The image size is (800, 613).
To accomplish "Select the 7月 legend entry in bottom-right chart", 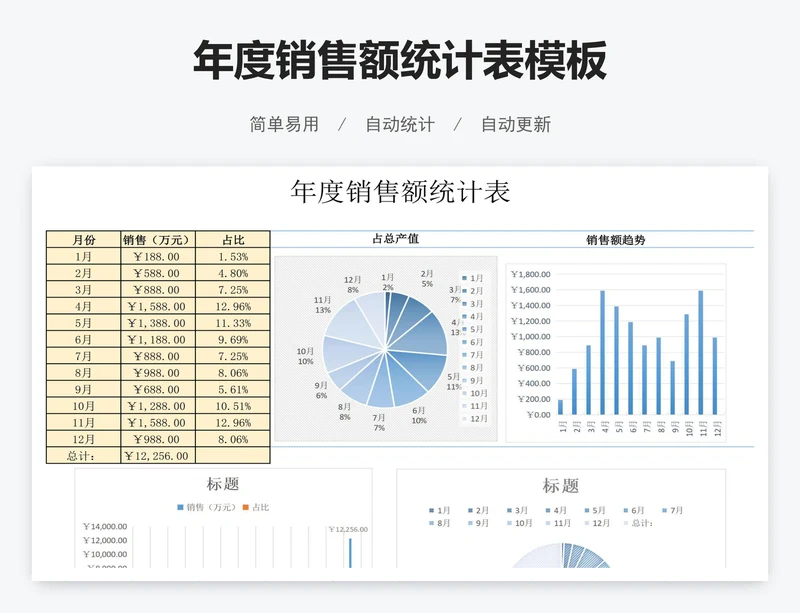I will pyautogui.click(x=672, y=510).
